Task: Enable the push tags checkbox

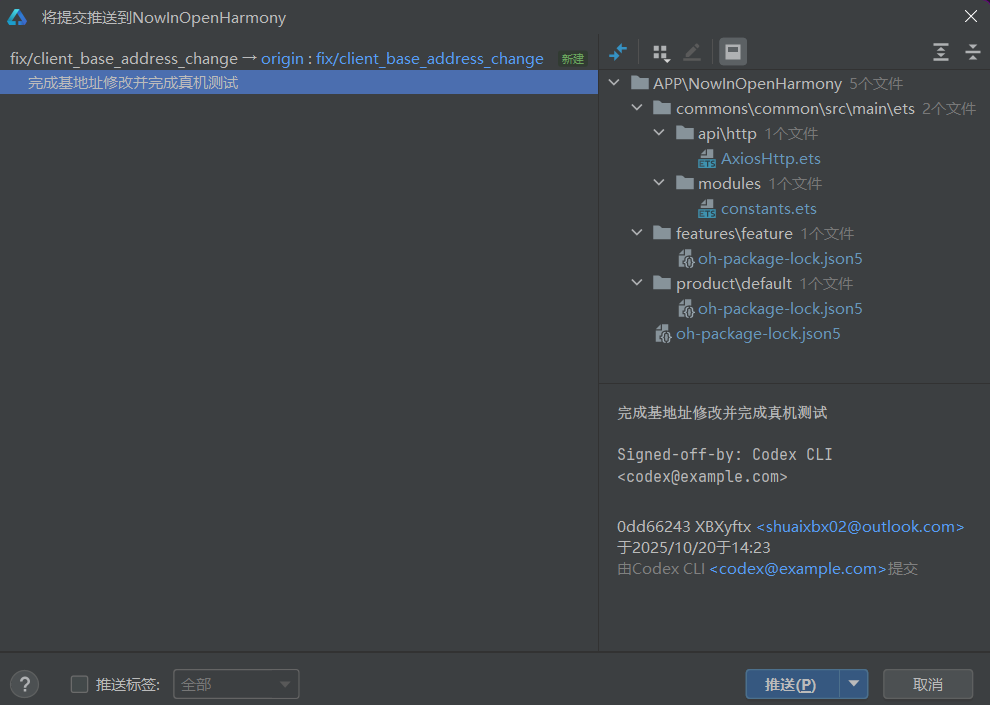Action: tap(80, 684)
